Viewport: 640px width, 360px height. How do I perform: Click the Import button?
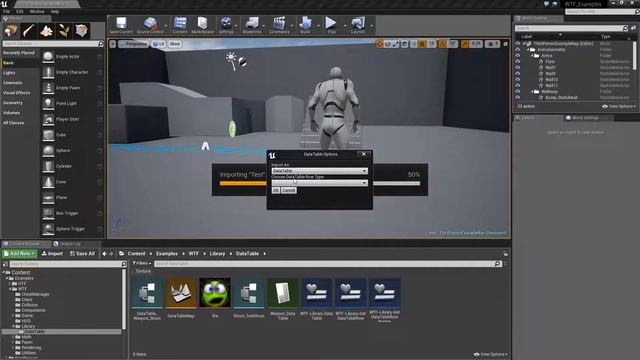pos(52,253)
